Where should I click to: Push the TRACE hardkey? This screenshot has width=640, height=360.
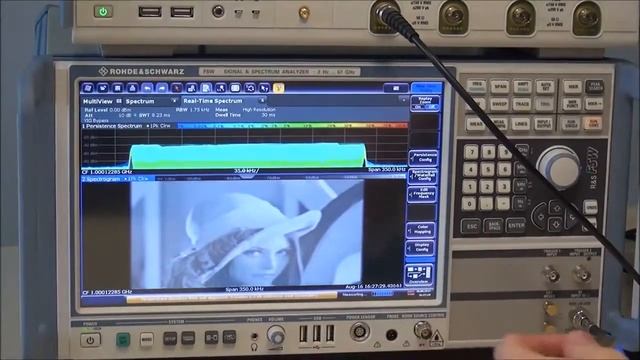coord(522,104)
